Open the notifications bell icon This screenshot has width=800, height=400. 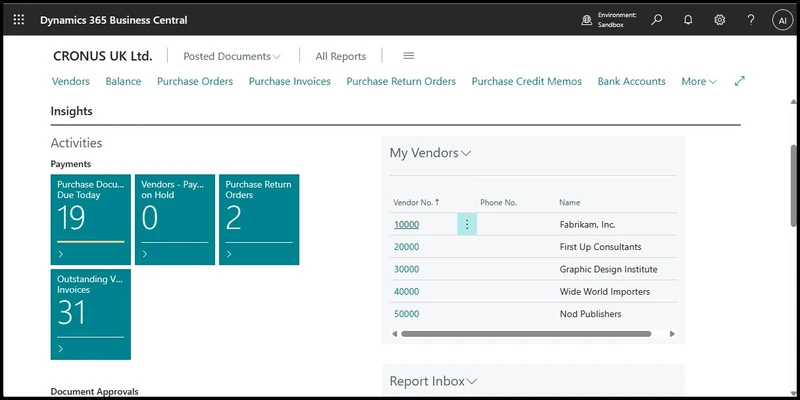click(x=688, y=20)
